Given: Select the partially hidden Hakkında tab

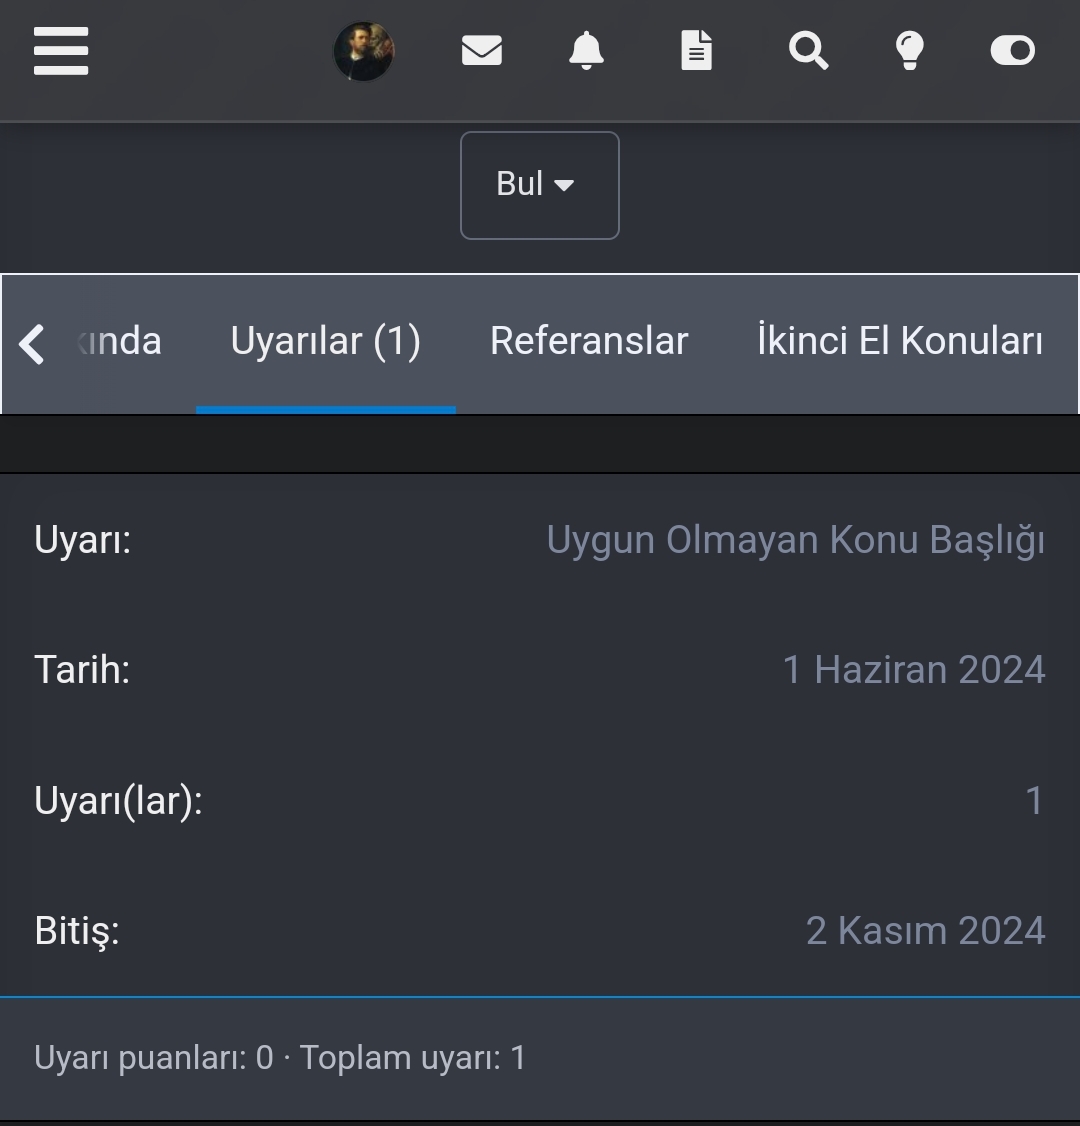Looking at the screenshot, I should pyautogui.click(x=120, y=342).
